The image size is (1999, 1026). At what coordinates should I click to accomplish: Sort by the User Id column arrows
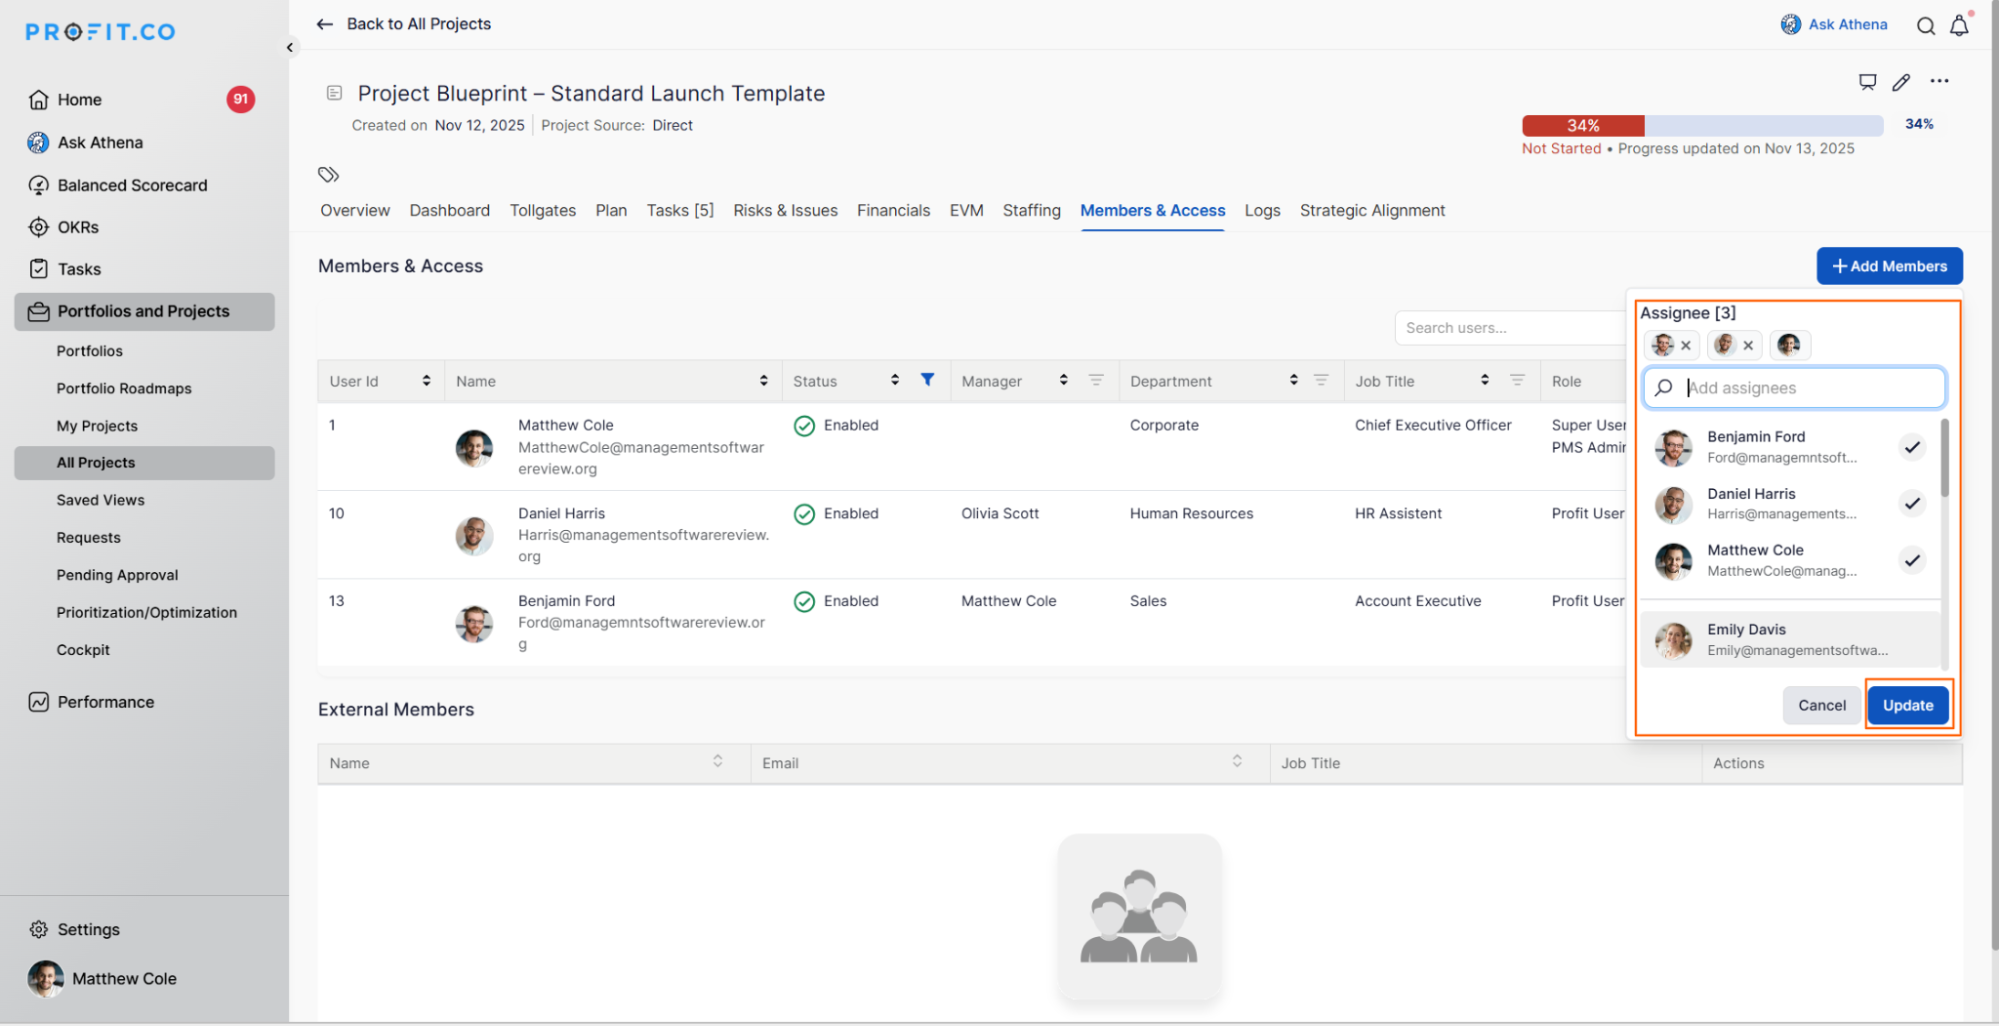coord(426,381)
